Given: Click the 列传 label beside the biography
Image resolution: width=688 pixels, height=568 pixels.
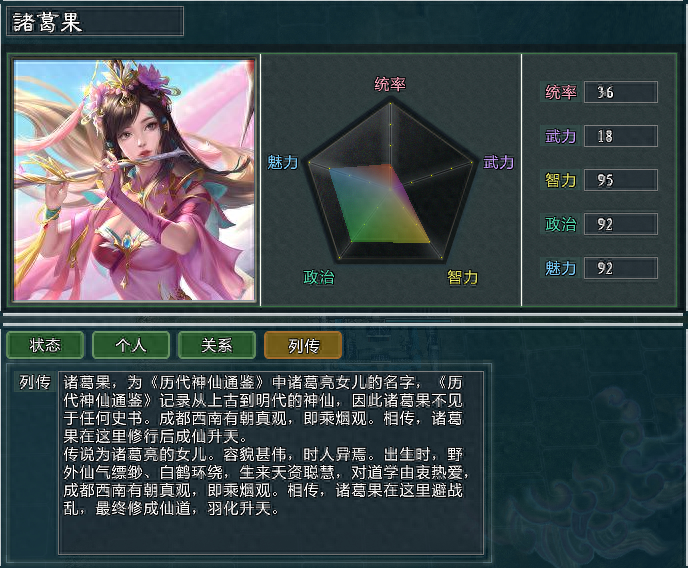Looking at the screenshot, I should click(35, 382).
